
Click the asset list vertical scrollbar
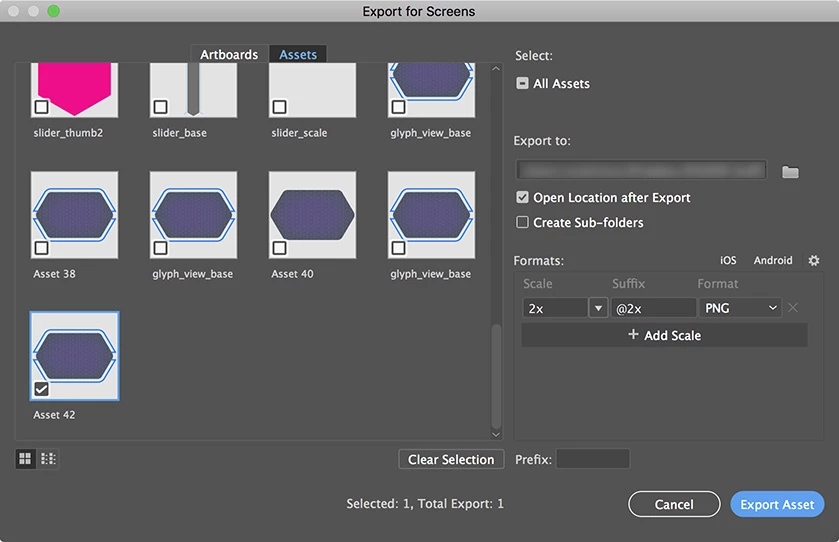click(x=496, y=375)
